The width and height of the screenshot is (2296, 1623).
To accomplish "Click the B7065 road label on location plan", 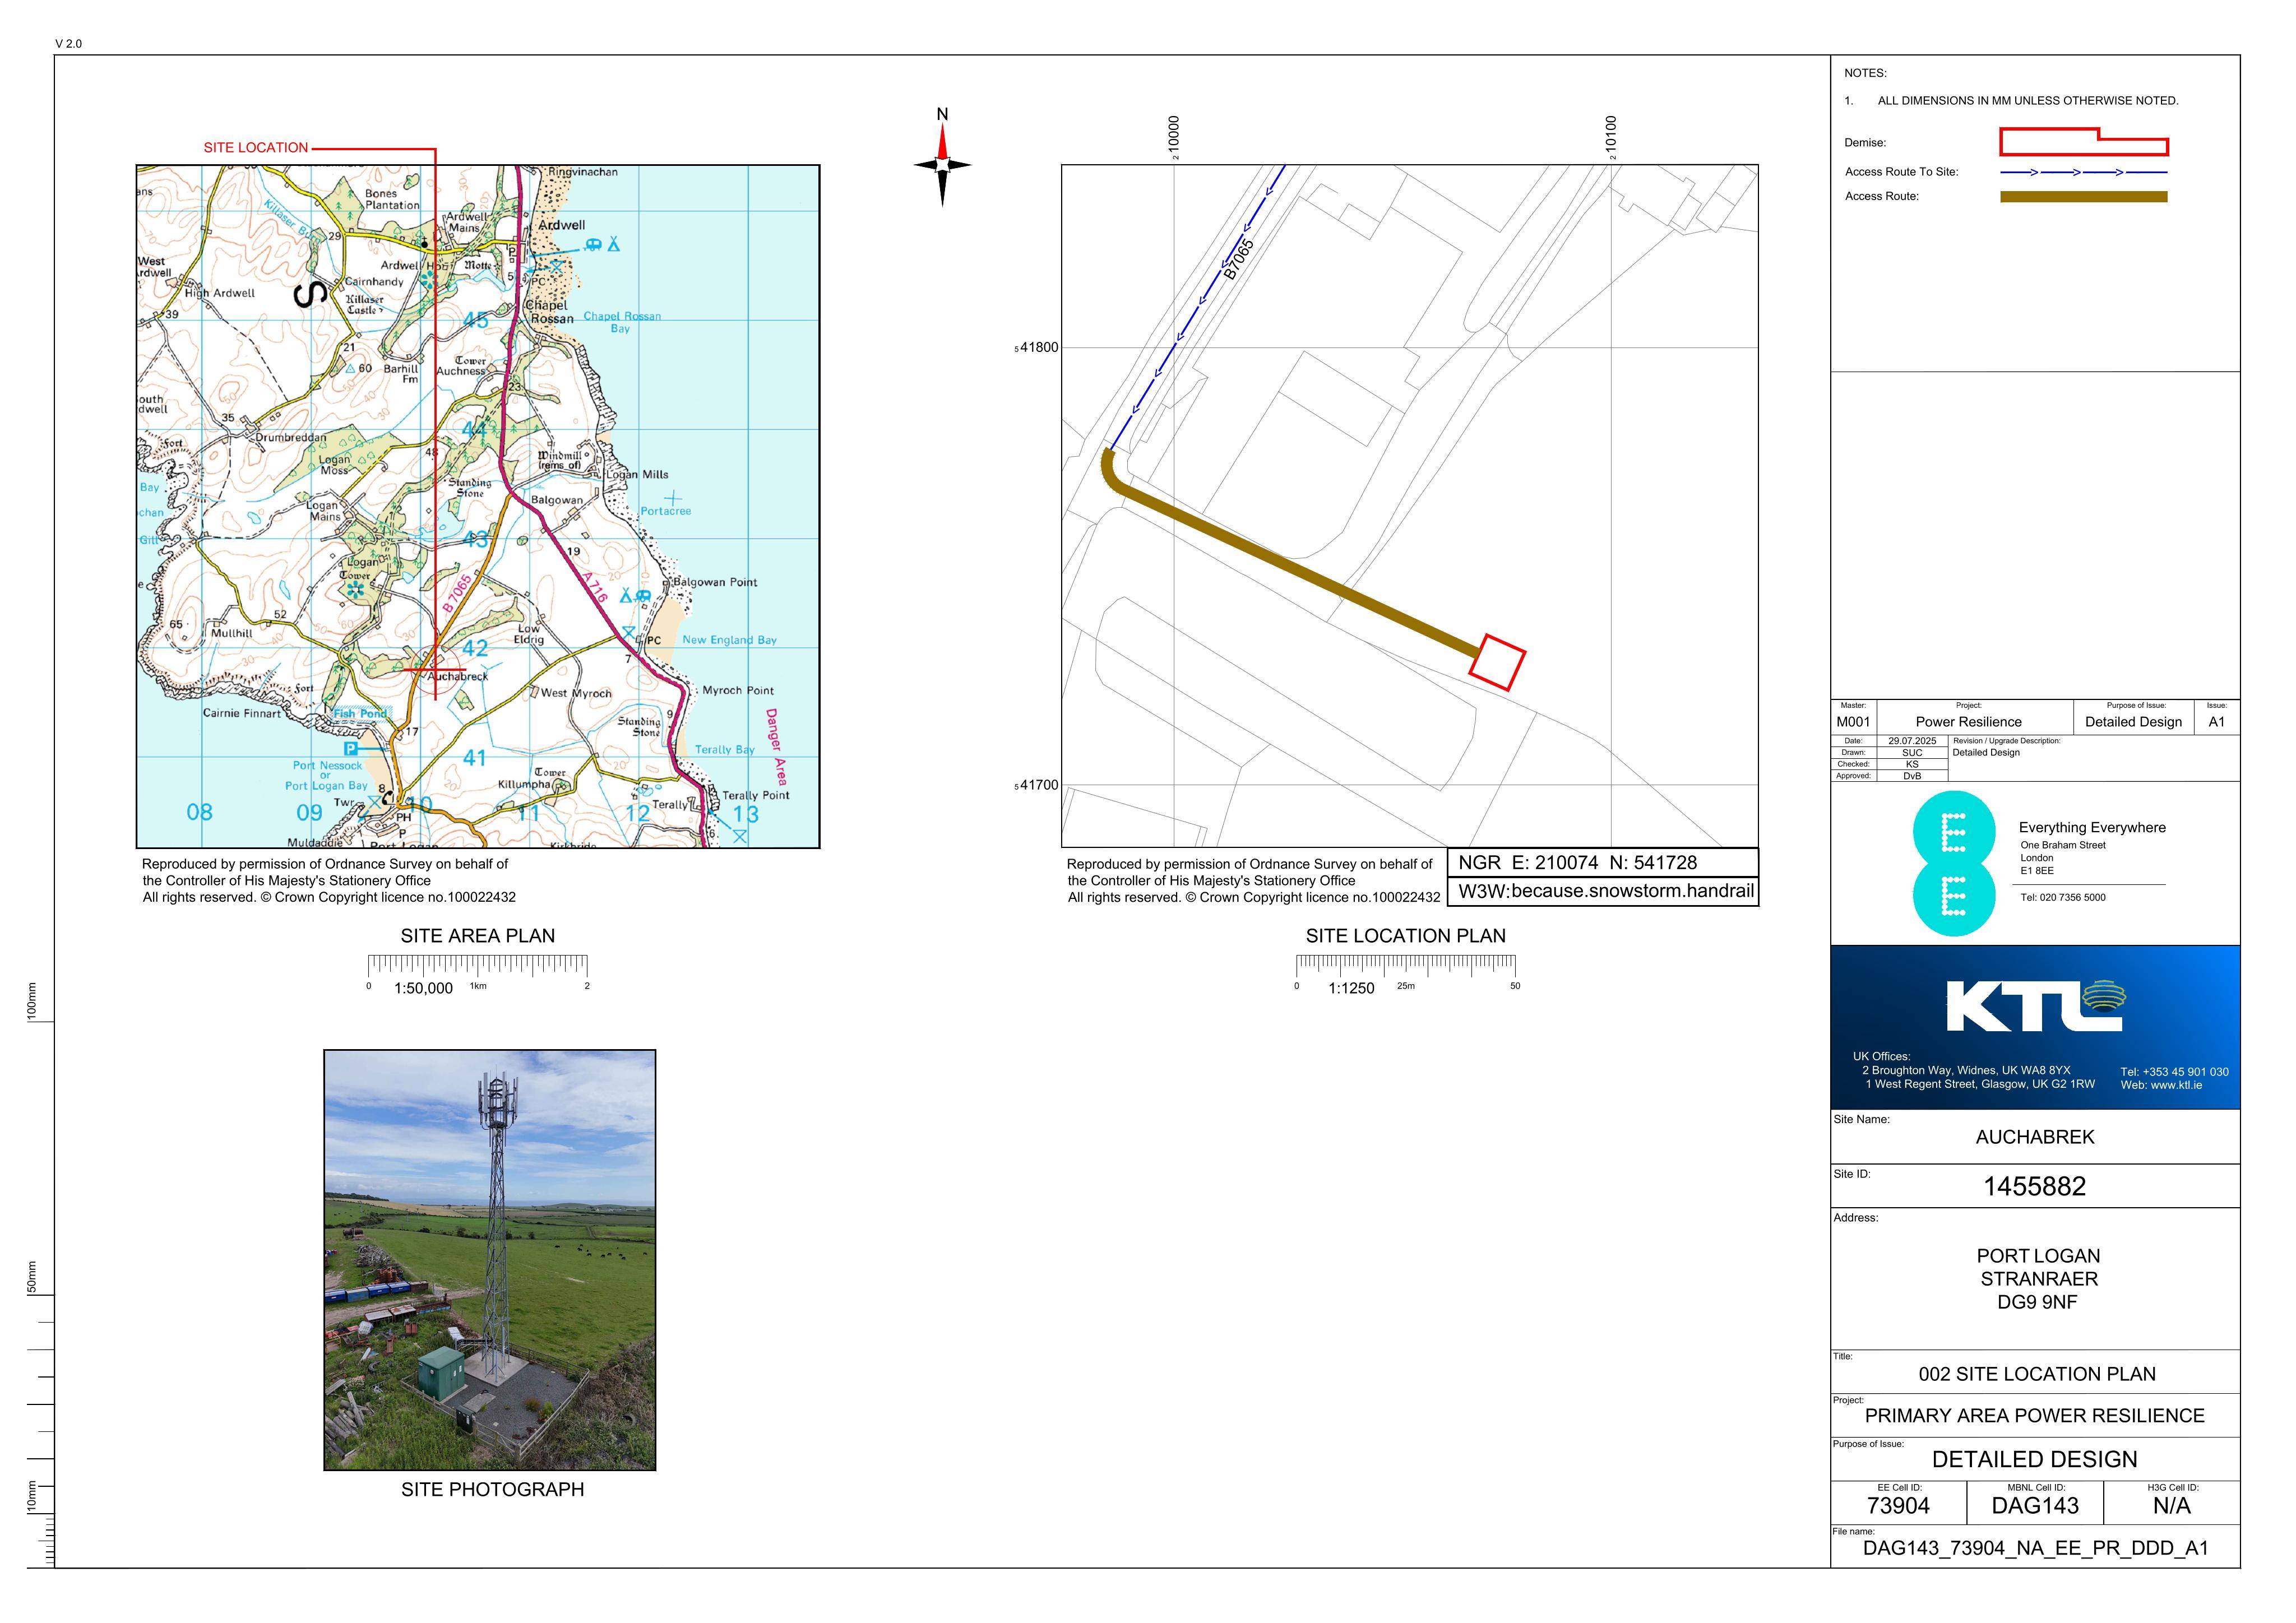I will click(x=1238, y=259).
